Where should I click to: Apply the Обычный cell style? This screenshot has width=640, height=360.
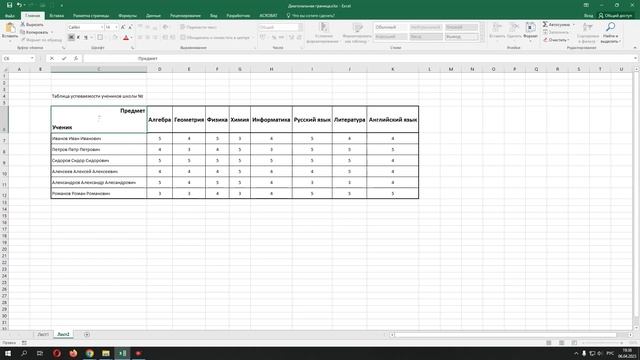[x=390, y=27]
